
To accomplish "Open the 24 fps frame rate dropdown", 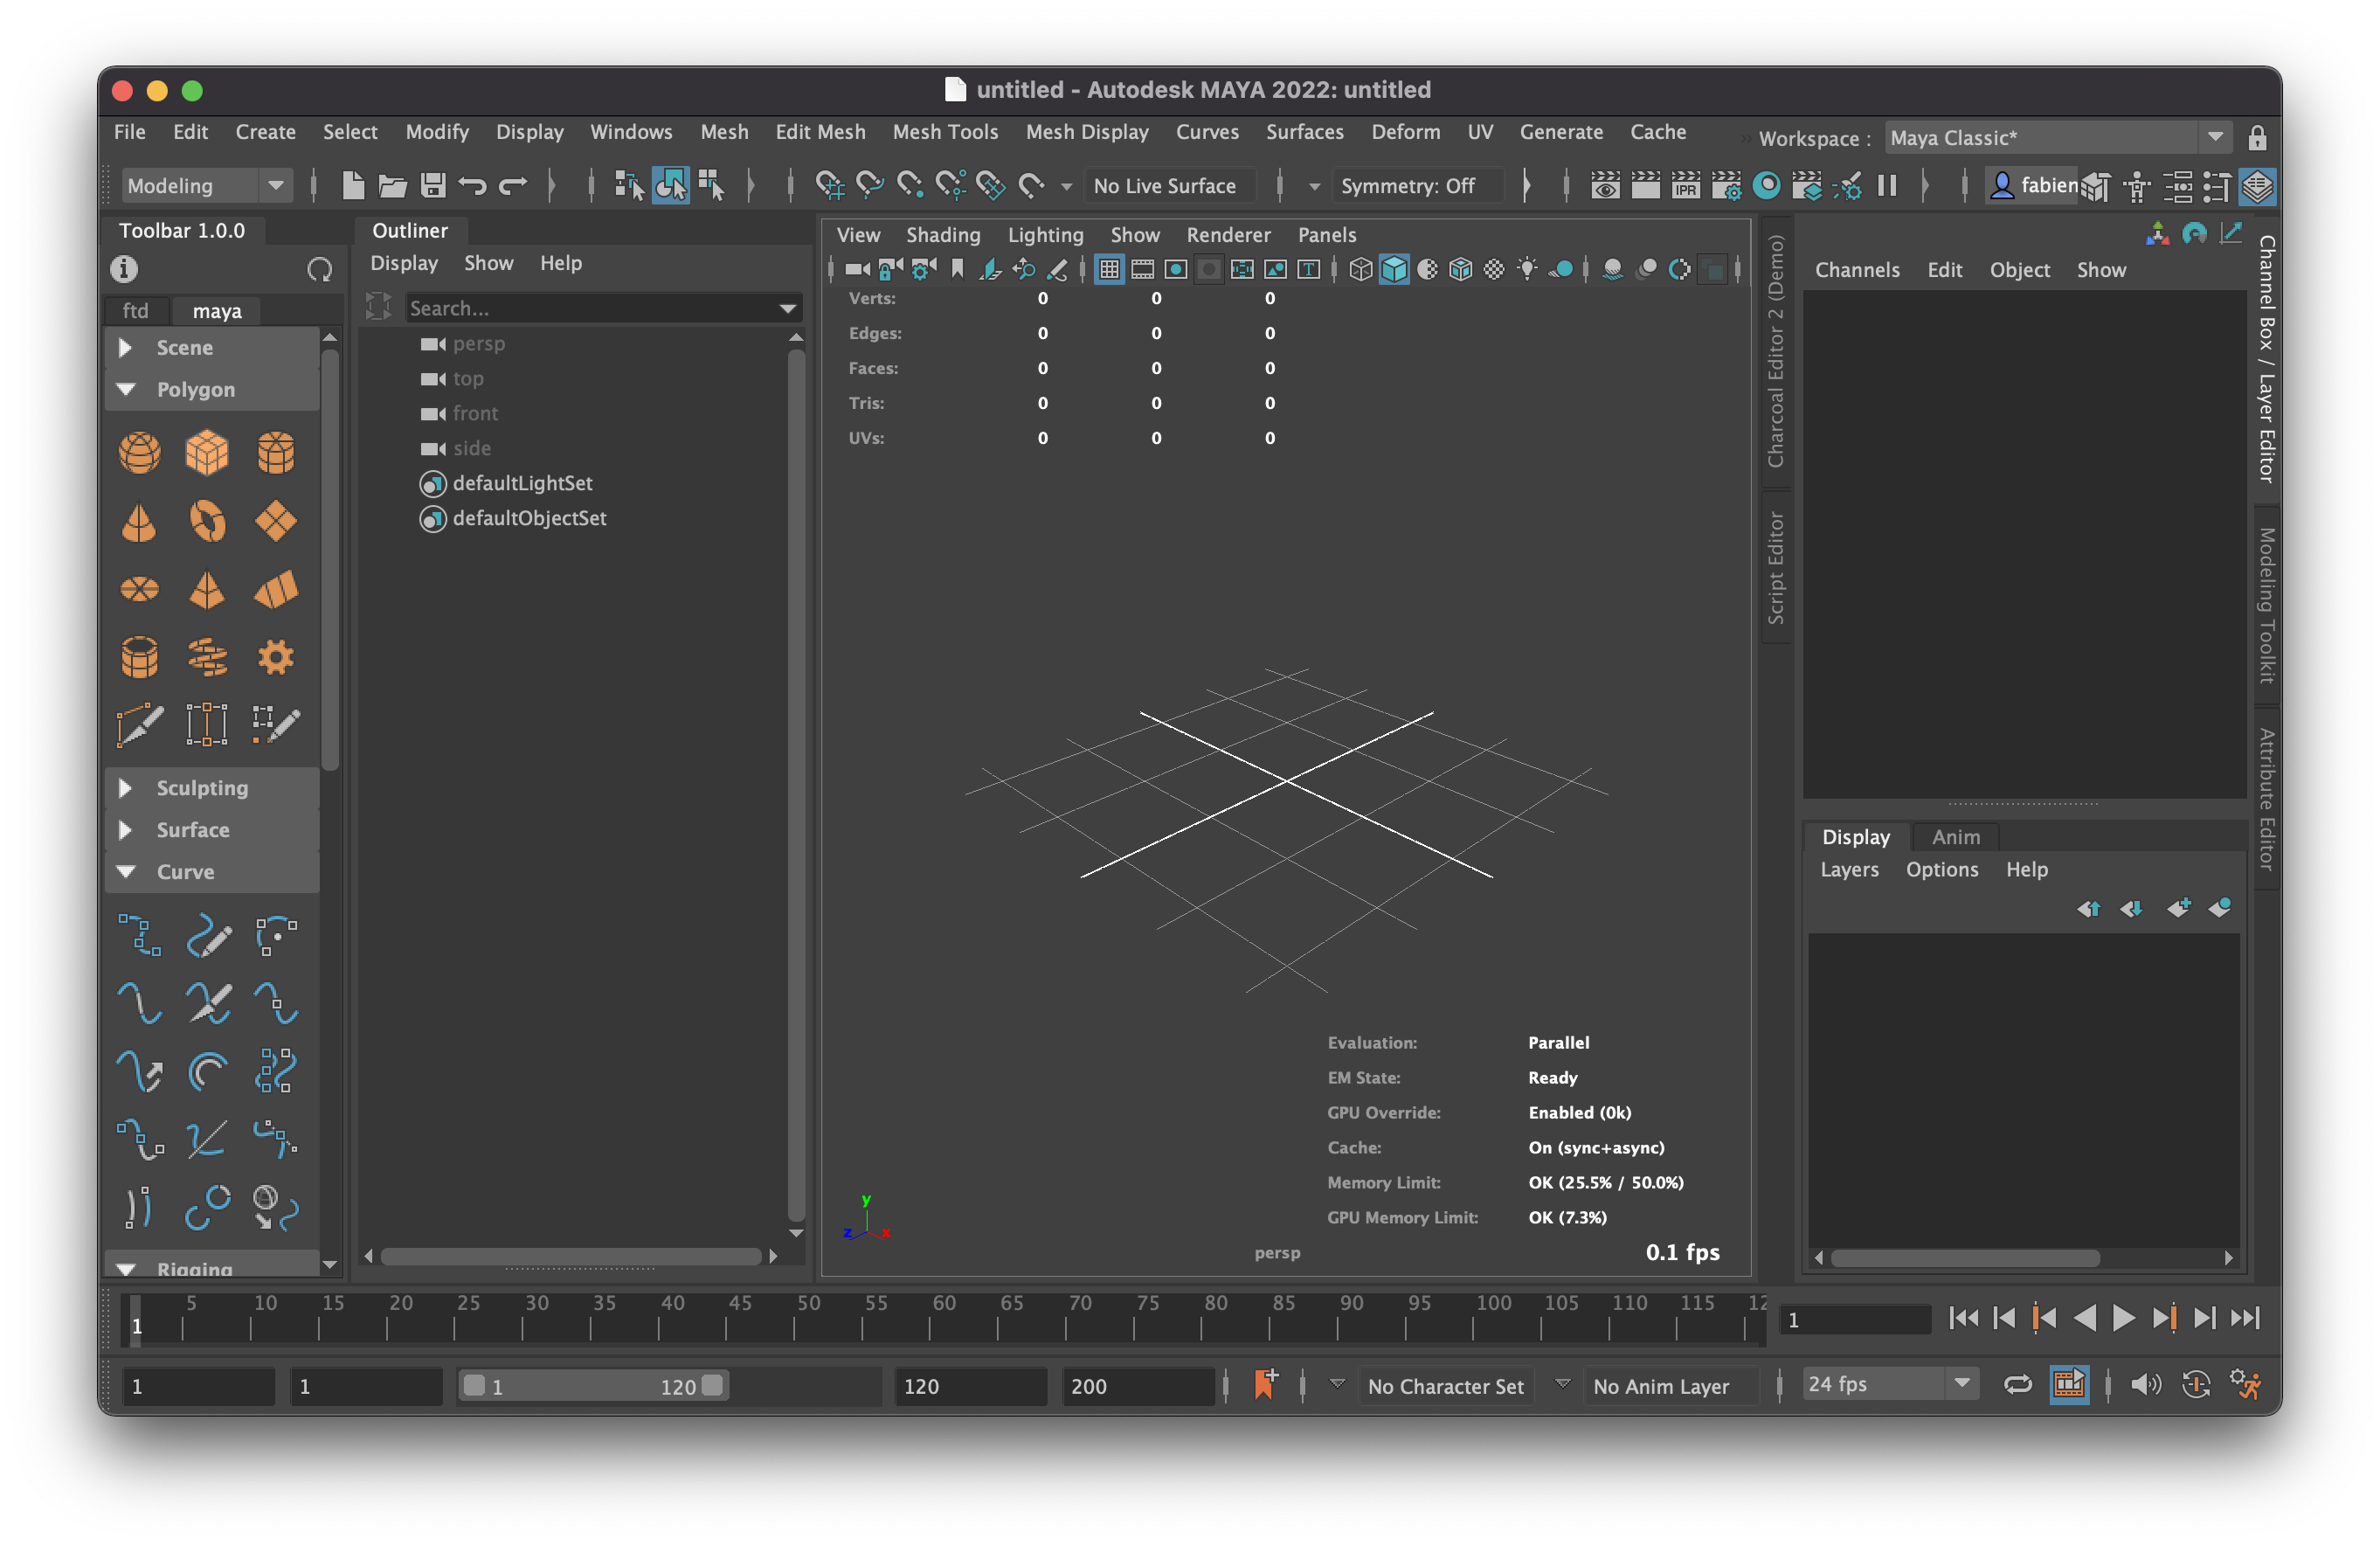I will point(1890,1385).
